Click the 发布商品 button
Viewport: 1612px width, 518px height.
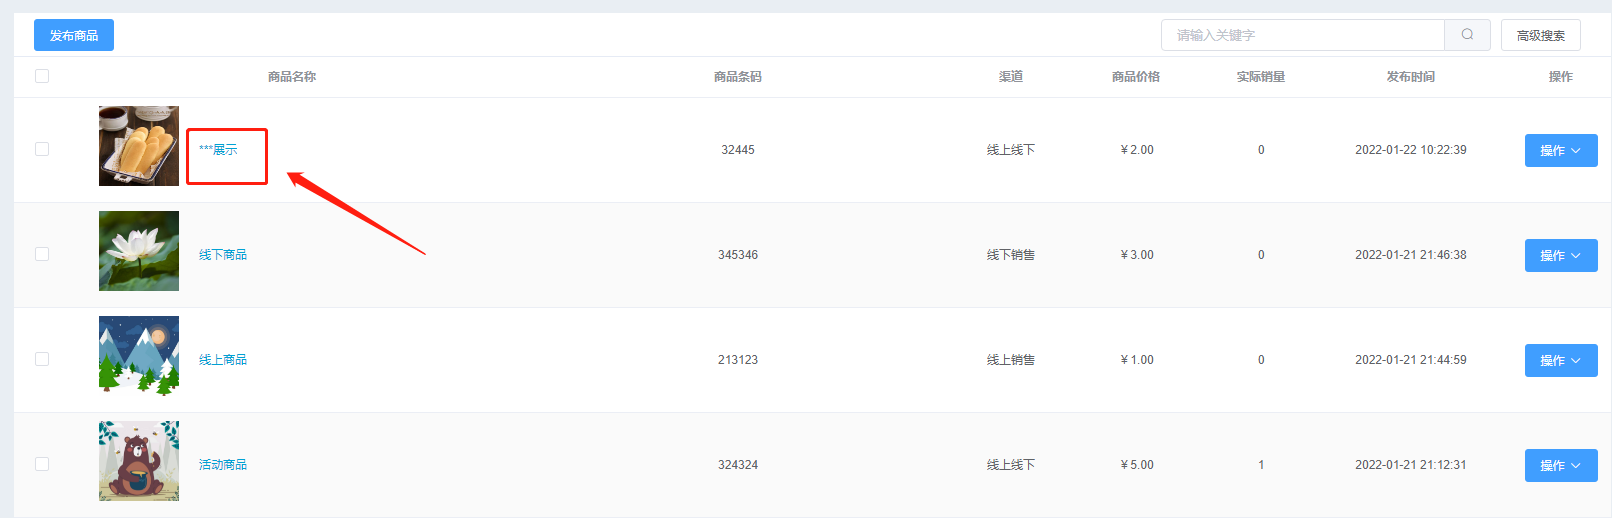(x=74, y=35)
